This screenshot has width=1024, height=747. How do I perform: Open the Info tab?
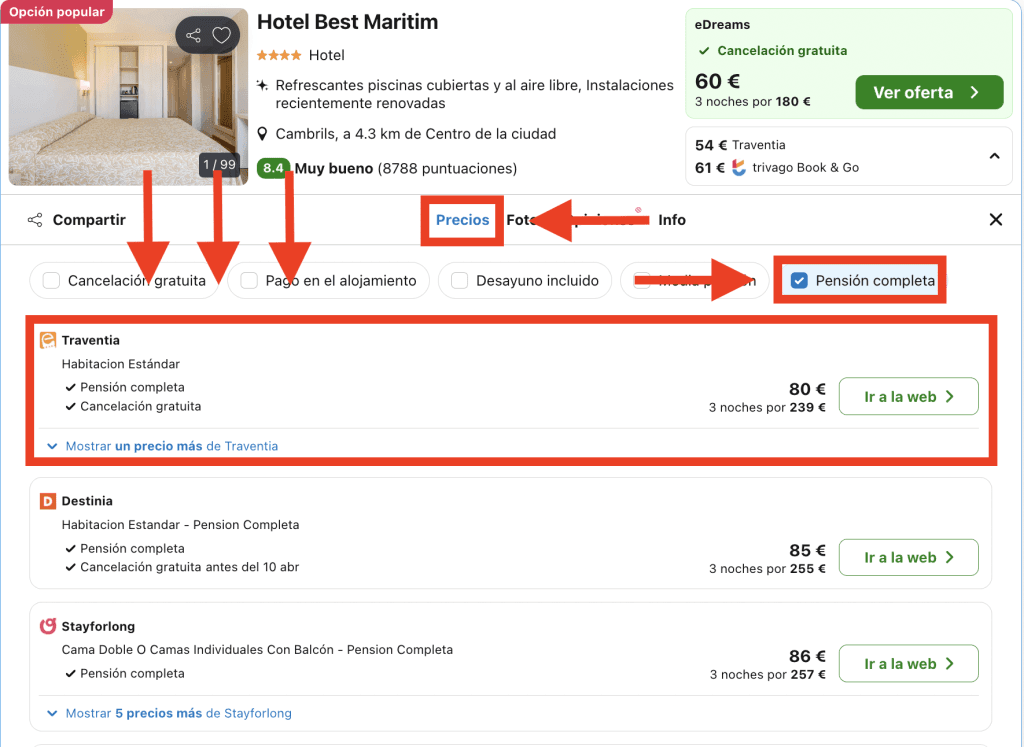click(672, 220)
